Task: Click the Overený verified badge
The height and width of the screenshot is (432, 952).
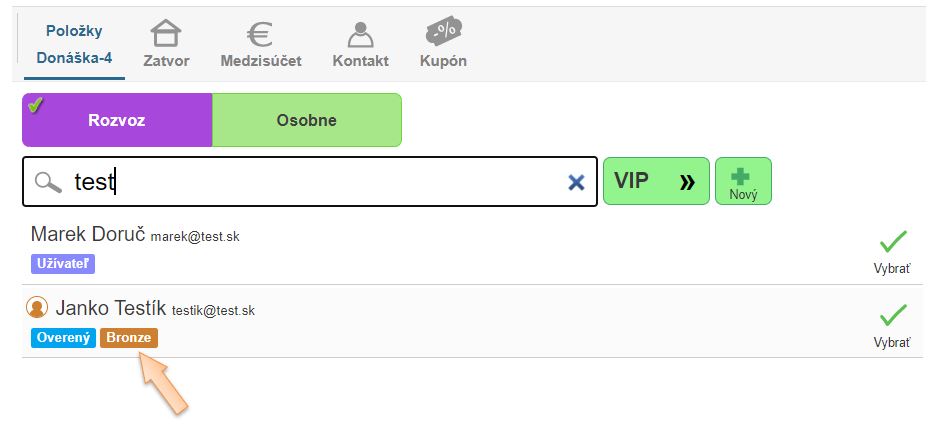Action: (63, 338)
